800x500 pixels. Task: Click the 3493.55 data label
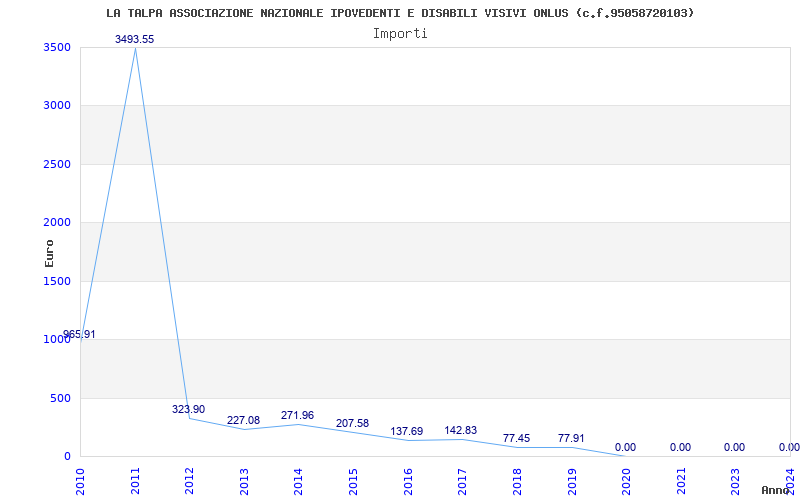[134, 39]
